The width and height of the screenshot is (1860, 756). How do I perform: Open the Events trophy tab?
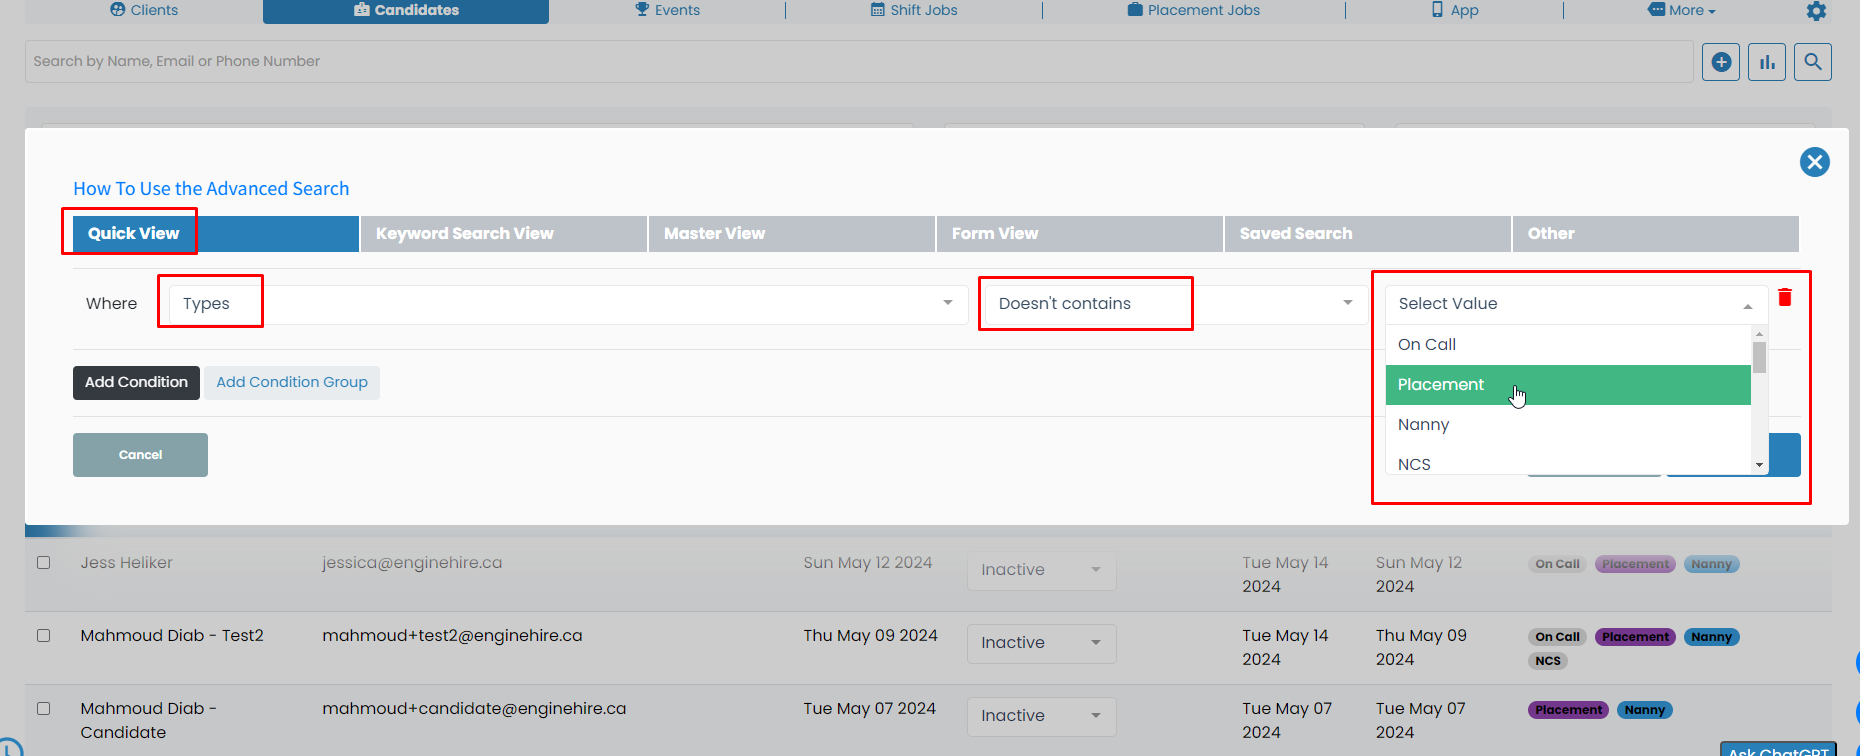(x=667, y=10)
